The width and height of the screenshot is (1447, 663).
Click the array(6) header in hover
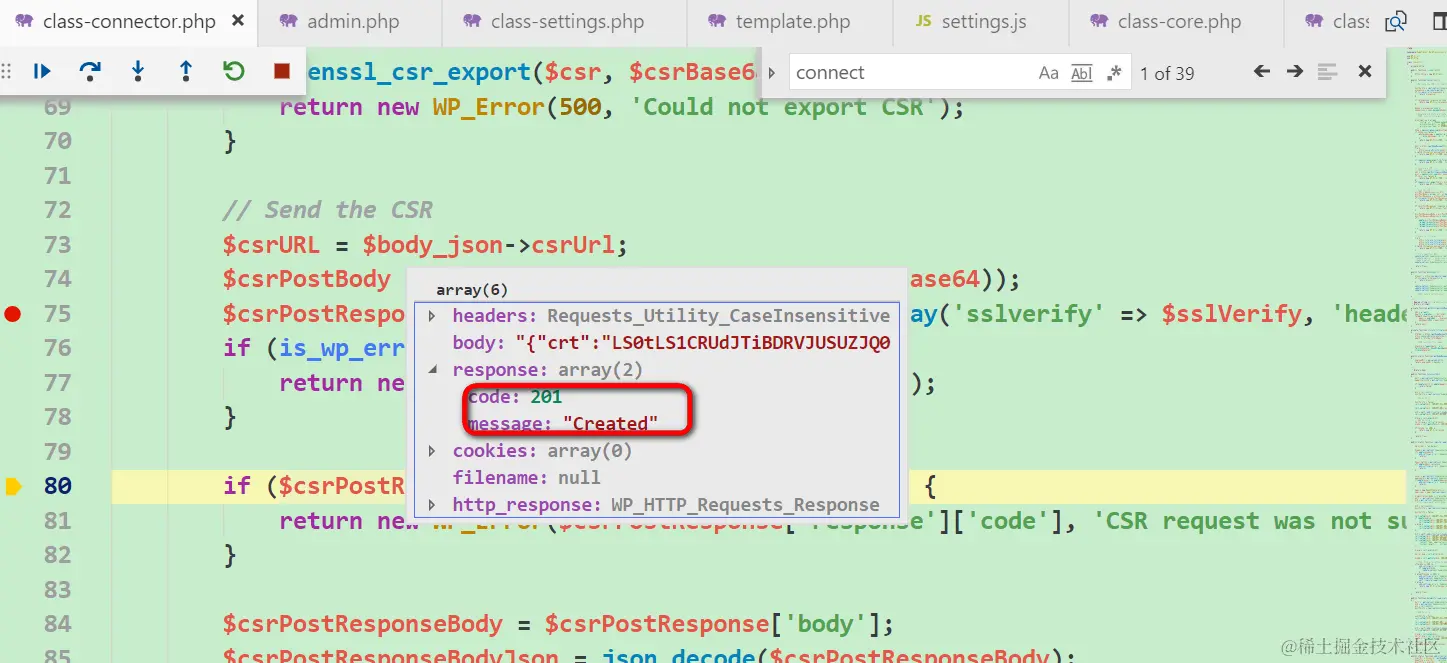tap(472, 290)
